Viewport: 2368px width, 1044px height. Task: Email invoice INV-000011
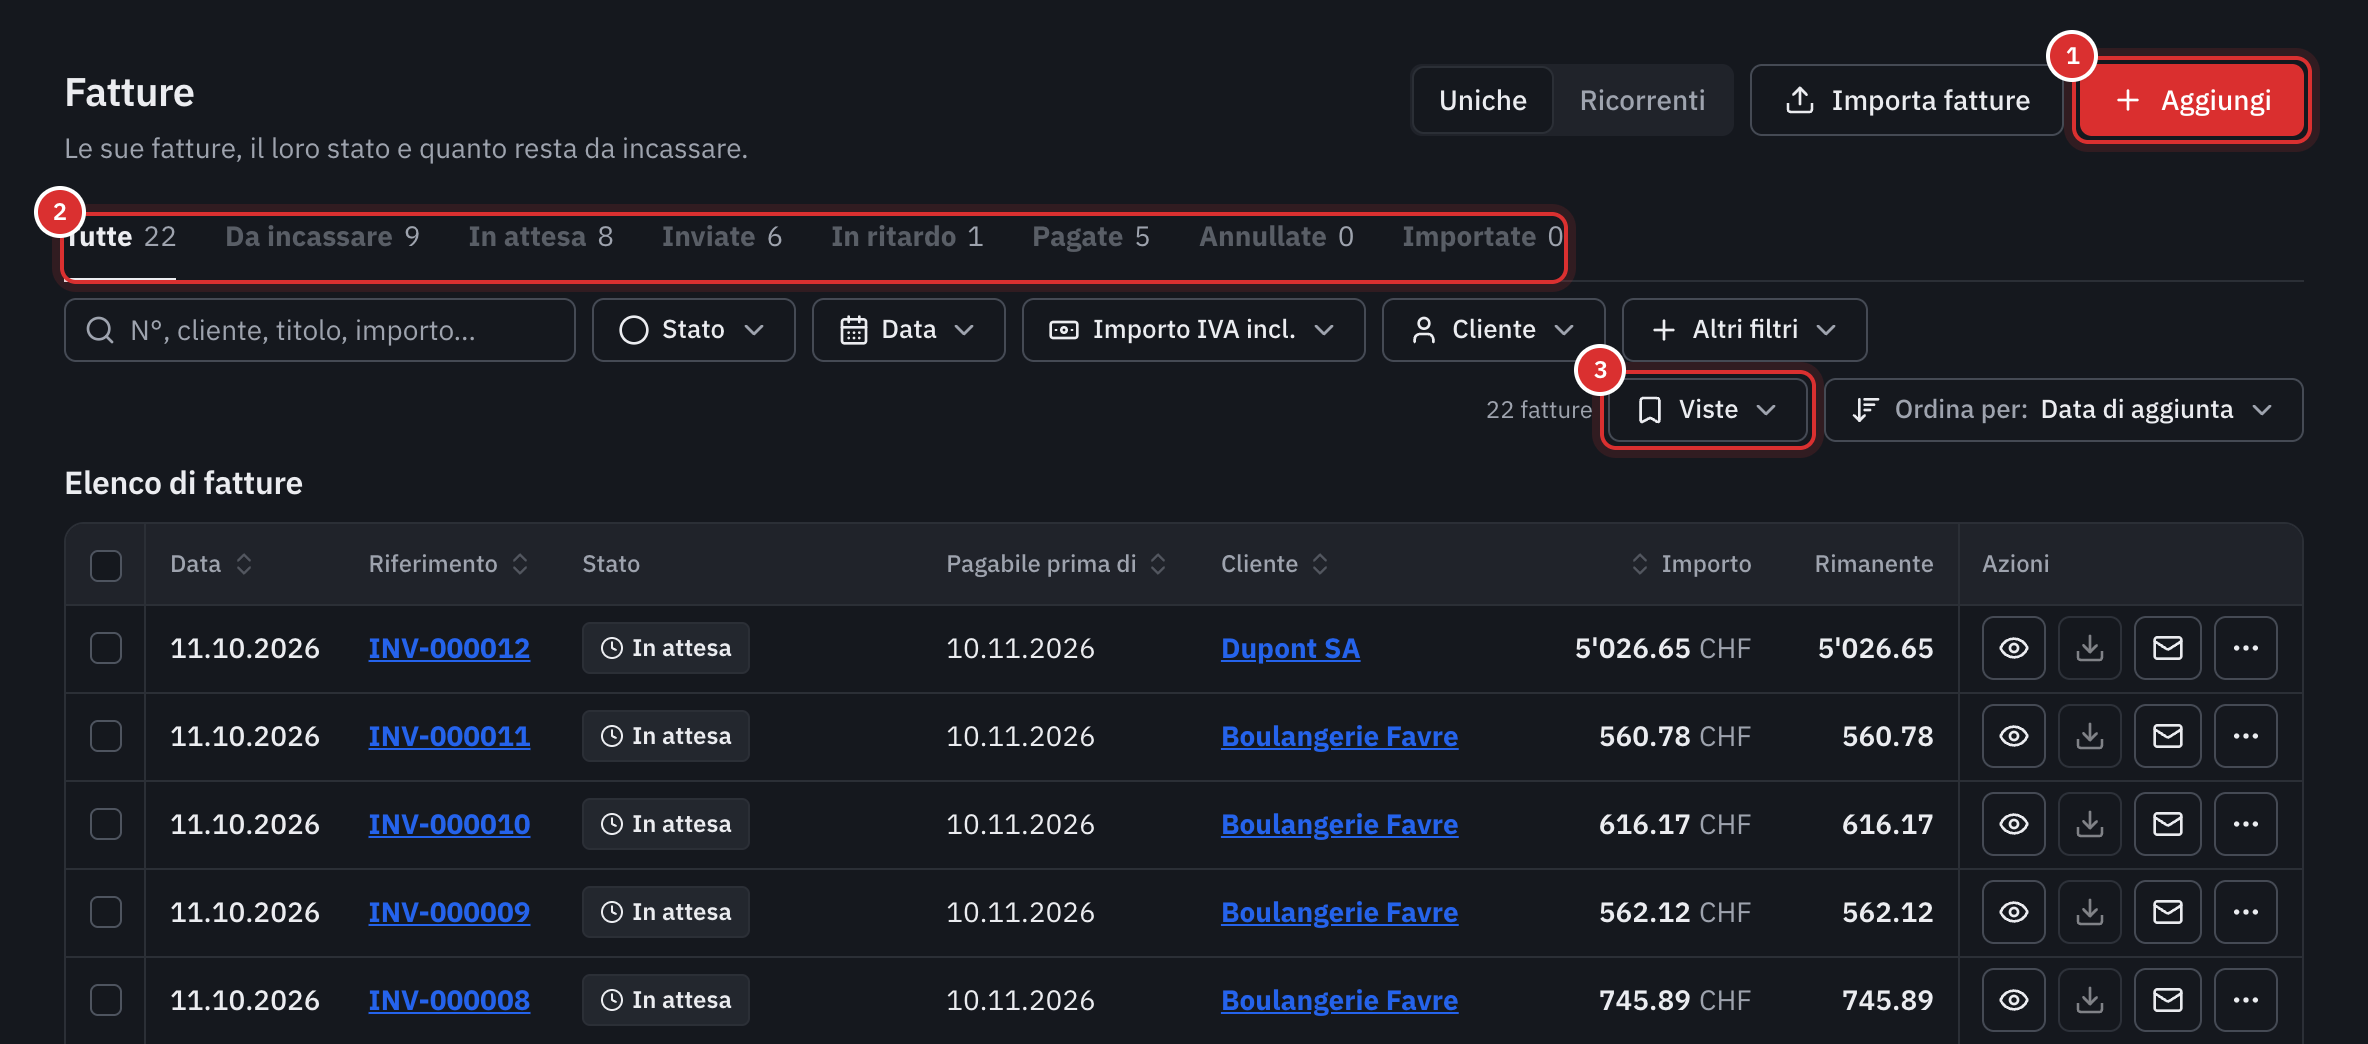(x=2167, y=736)
